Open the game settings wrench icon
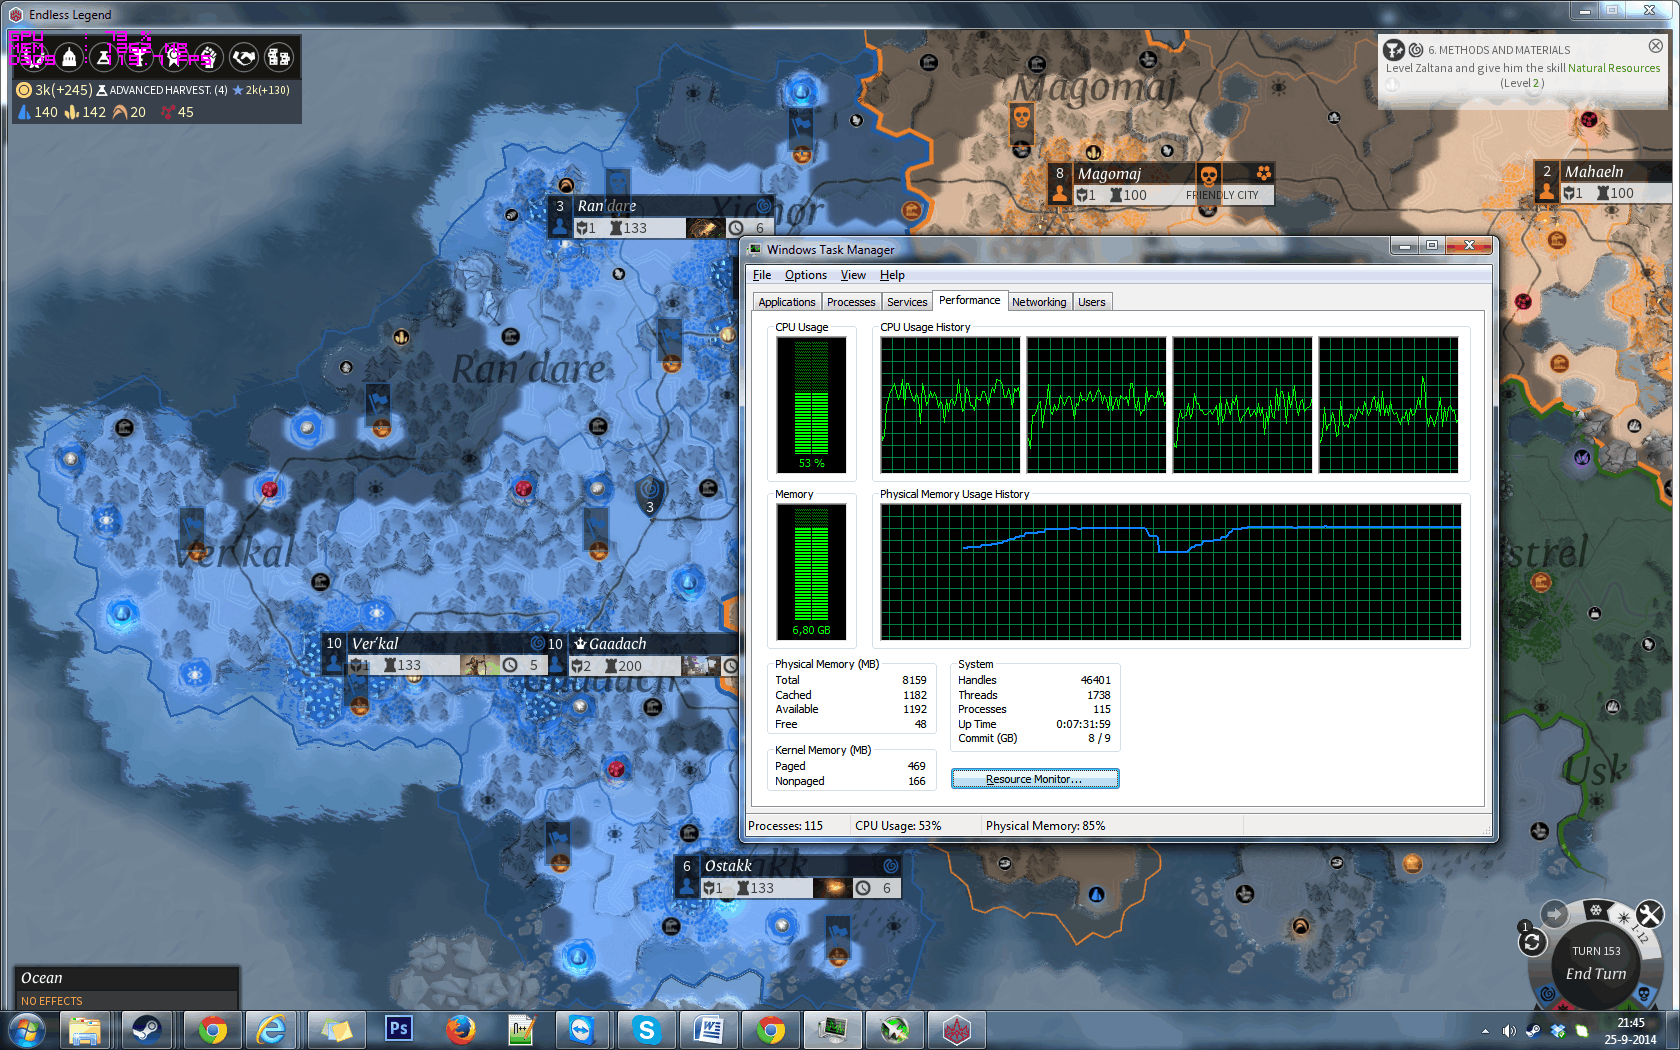 (1650, 914)
